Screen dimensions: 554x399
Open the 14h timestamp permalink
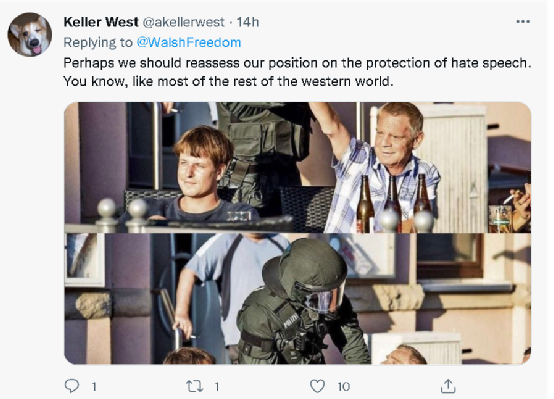[248, 22]
